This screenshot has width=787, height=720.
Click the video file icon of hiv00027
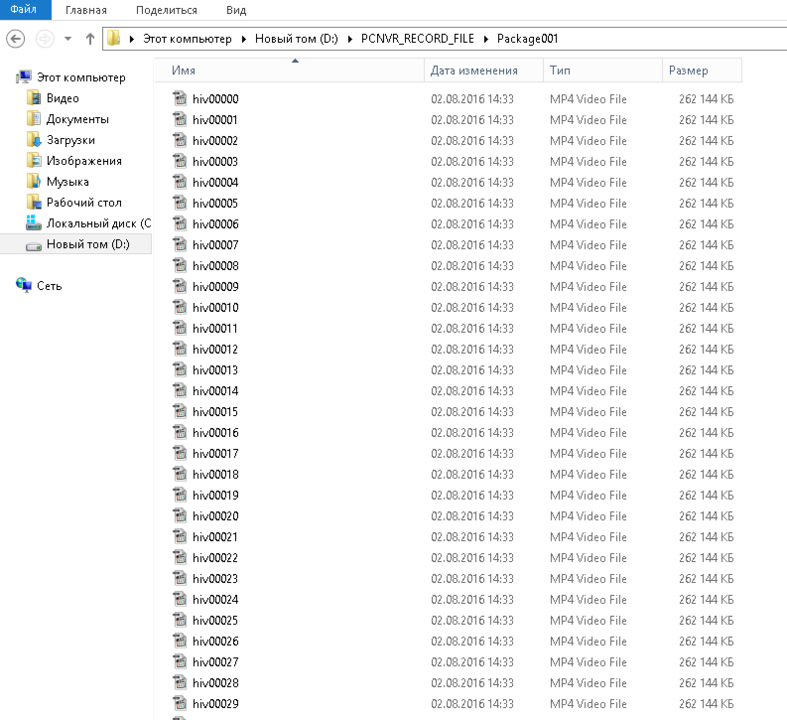coord(180,661)
